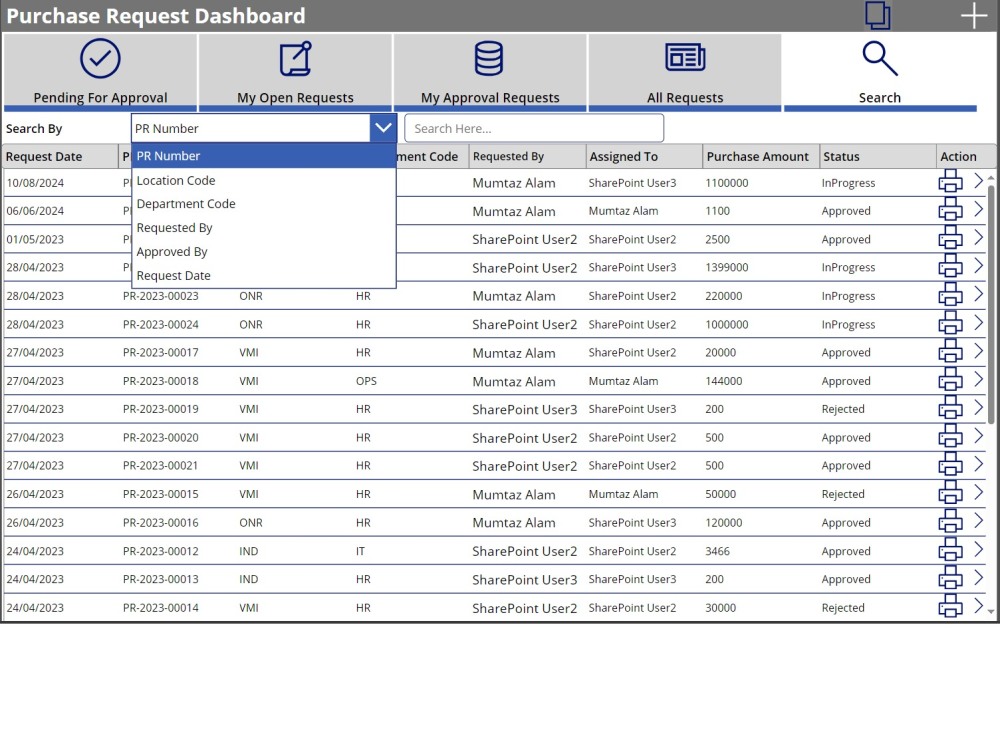The height and width of the screenshot is (750, 1000).
Task: Print the 01/05/2023 request row
Action: tap(950, 238)
